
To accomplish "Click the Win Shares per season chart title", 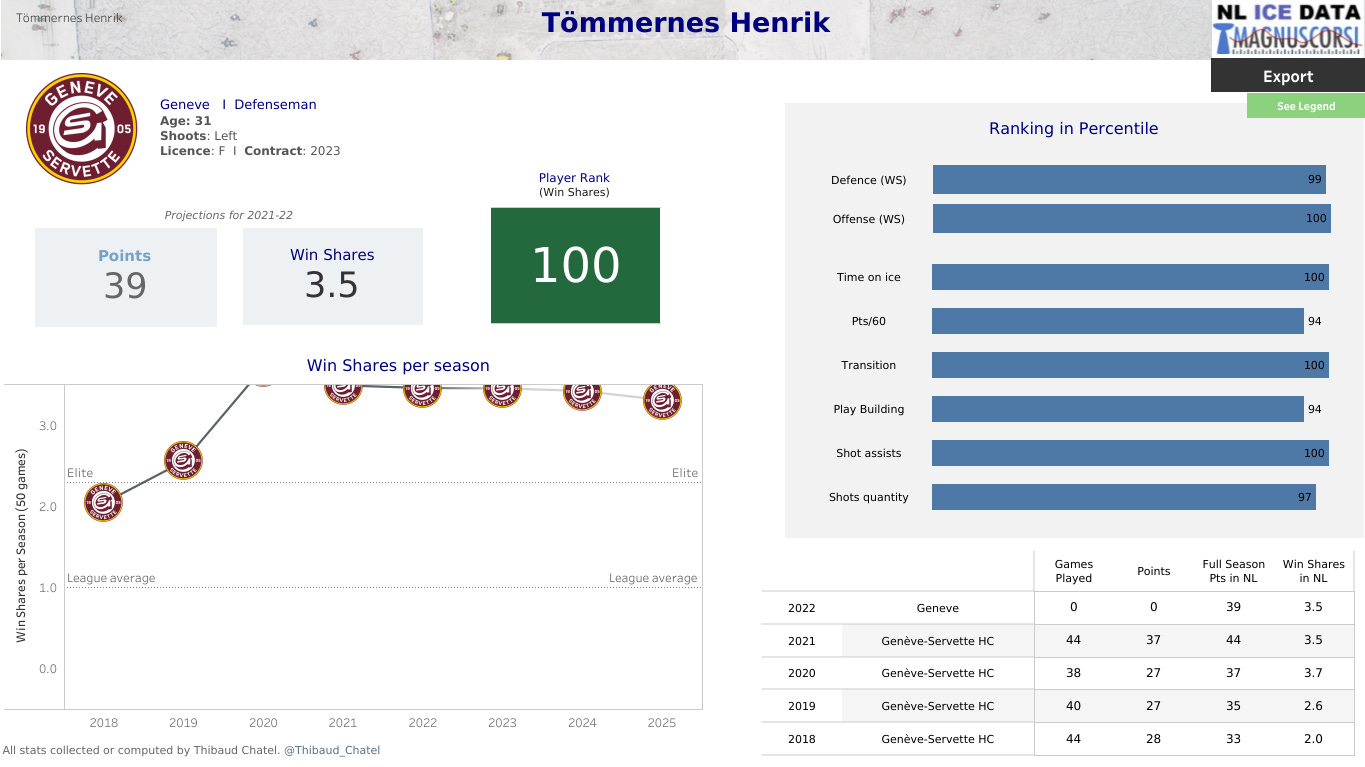I will [x=398, y=366].
